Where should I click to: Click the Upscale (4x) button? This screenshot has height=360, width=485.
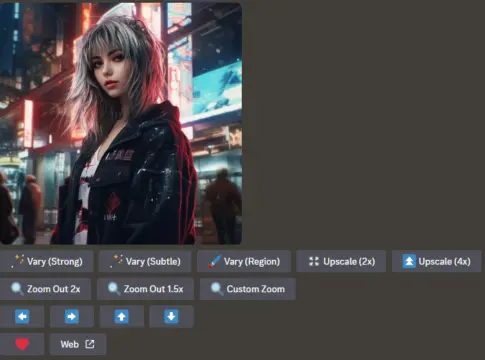436,261
